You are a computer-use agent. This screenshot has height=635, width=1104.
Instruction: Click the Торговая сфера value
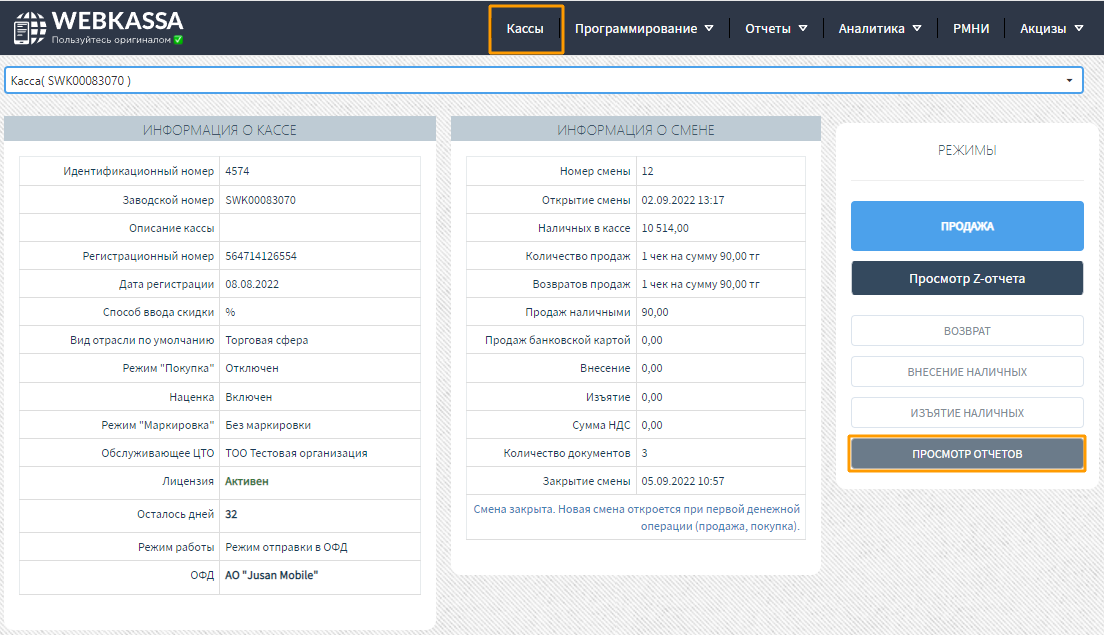267,340
